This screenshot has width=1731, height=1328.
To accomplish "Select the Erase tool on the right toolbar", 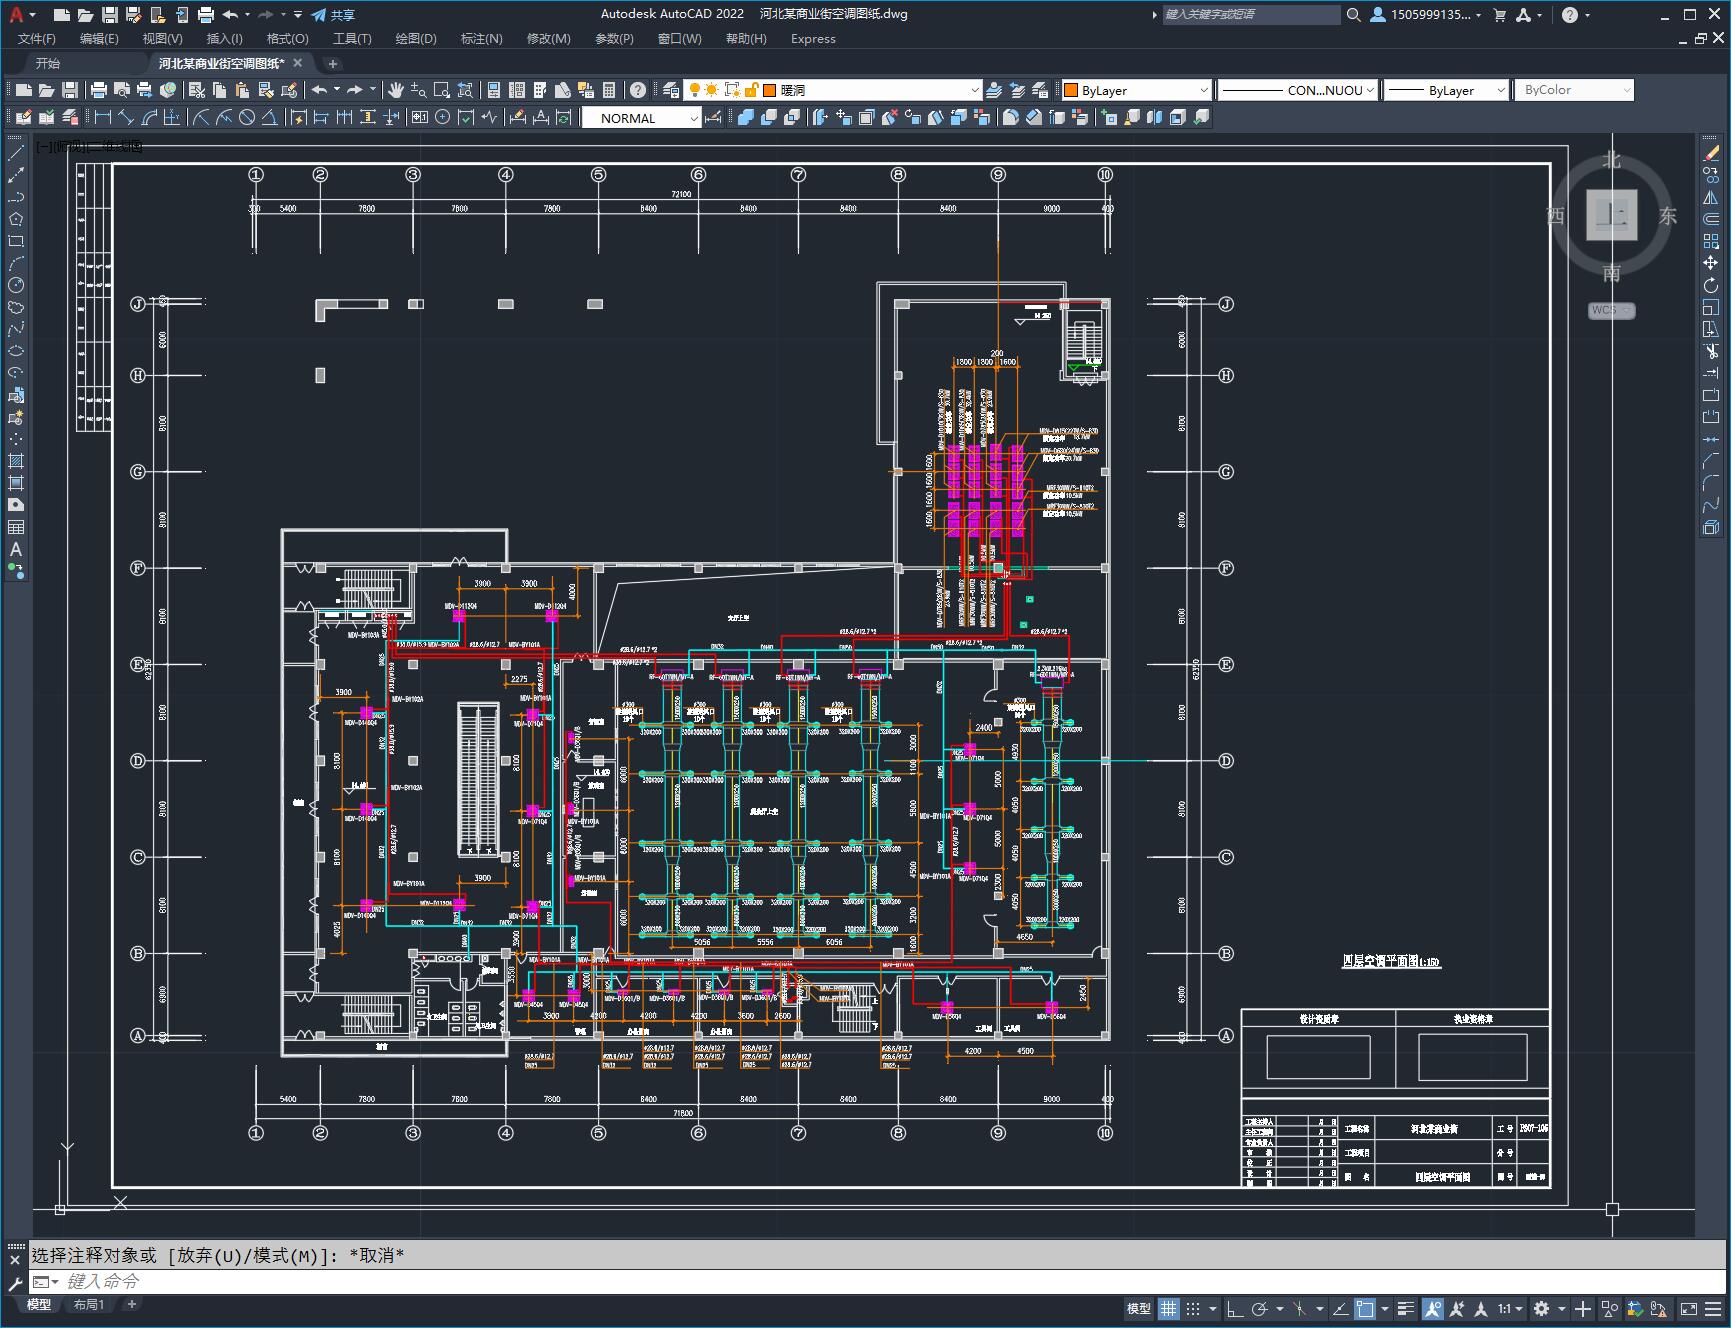I will pos(1711,153).
